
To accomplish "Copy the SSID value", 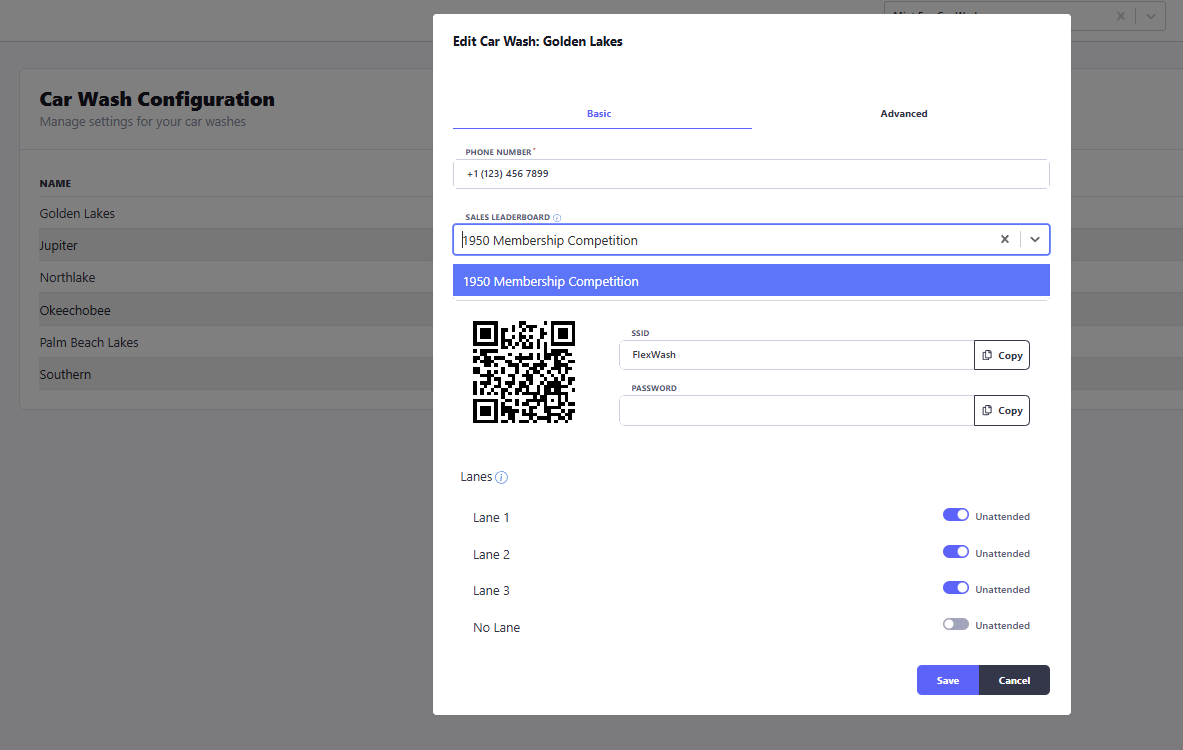I will [1002, 355].
